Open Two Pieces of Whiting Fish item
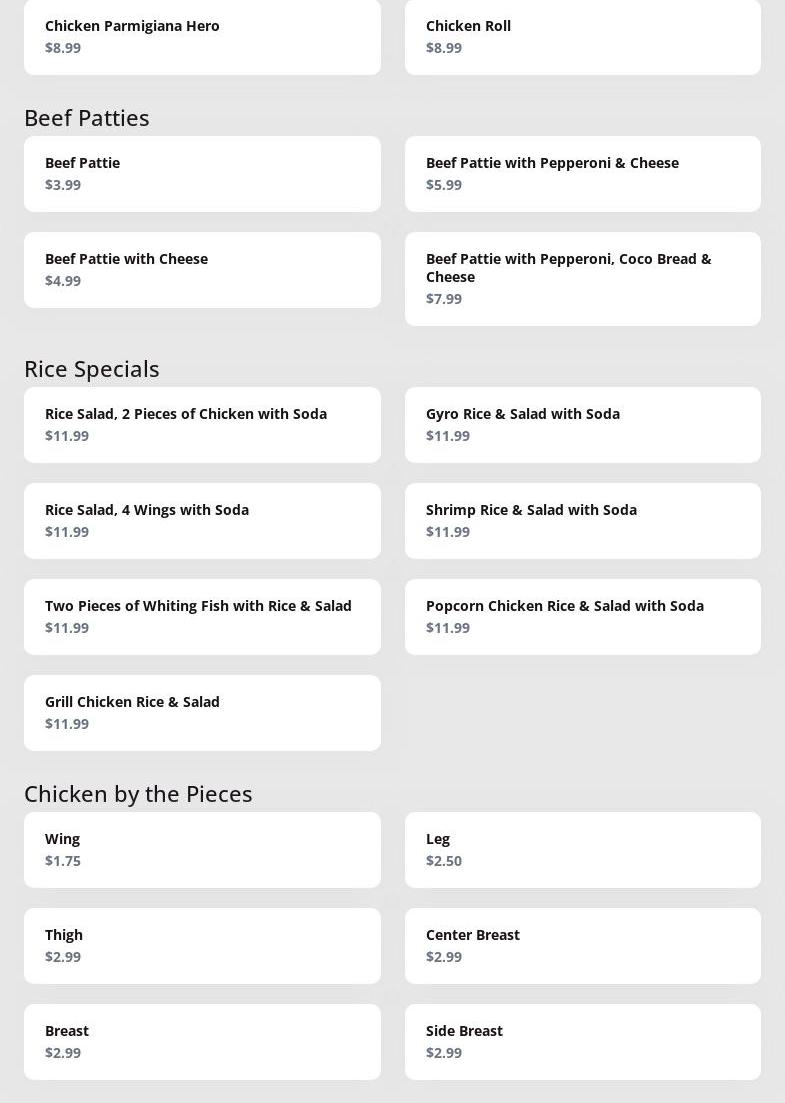Screen dimensions: 785x1103 click(x=202, y=616)
